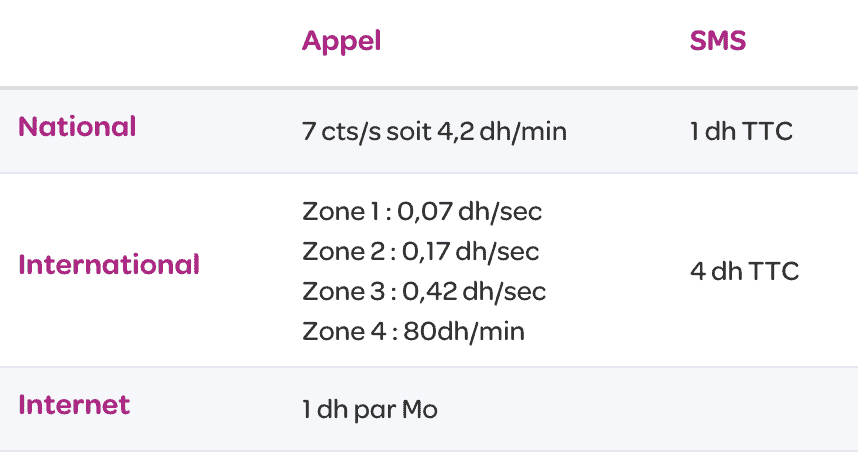858x468 pixels.
Task: Select the International row label
Action: [109, 265]
